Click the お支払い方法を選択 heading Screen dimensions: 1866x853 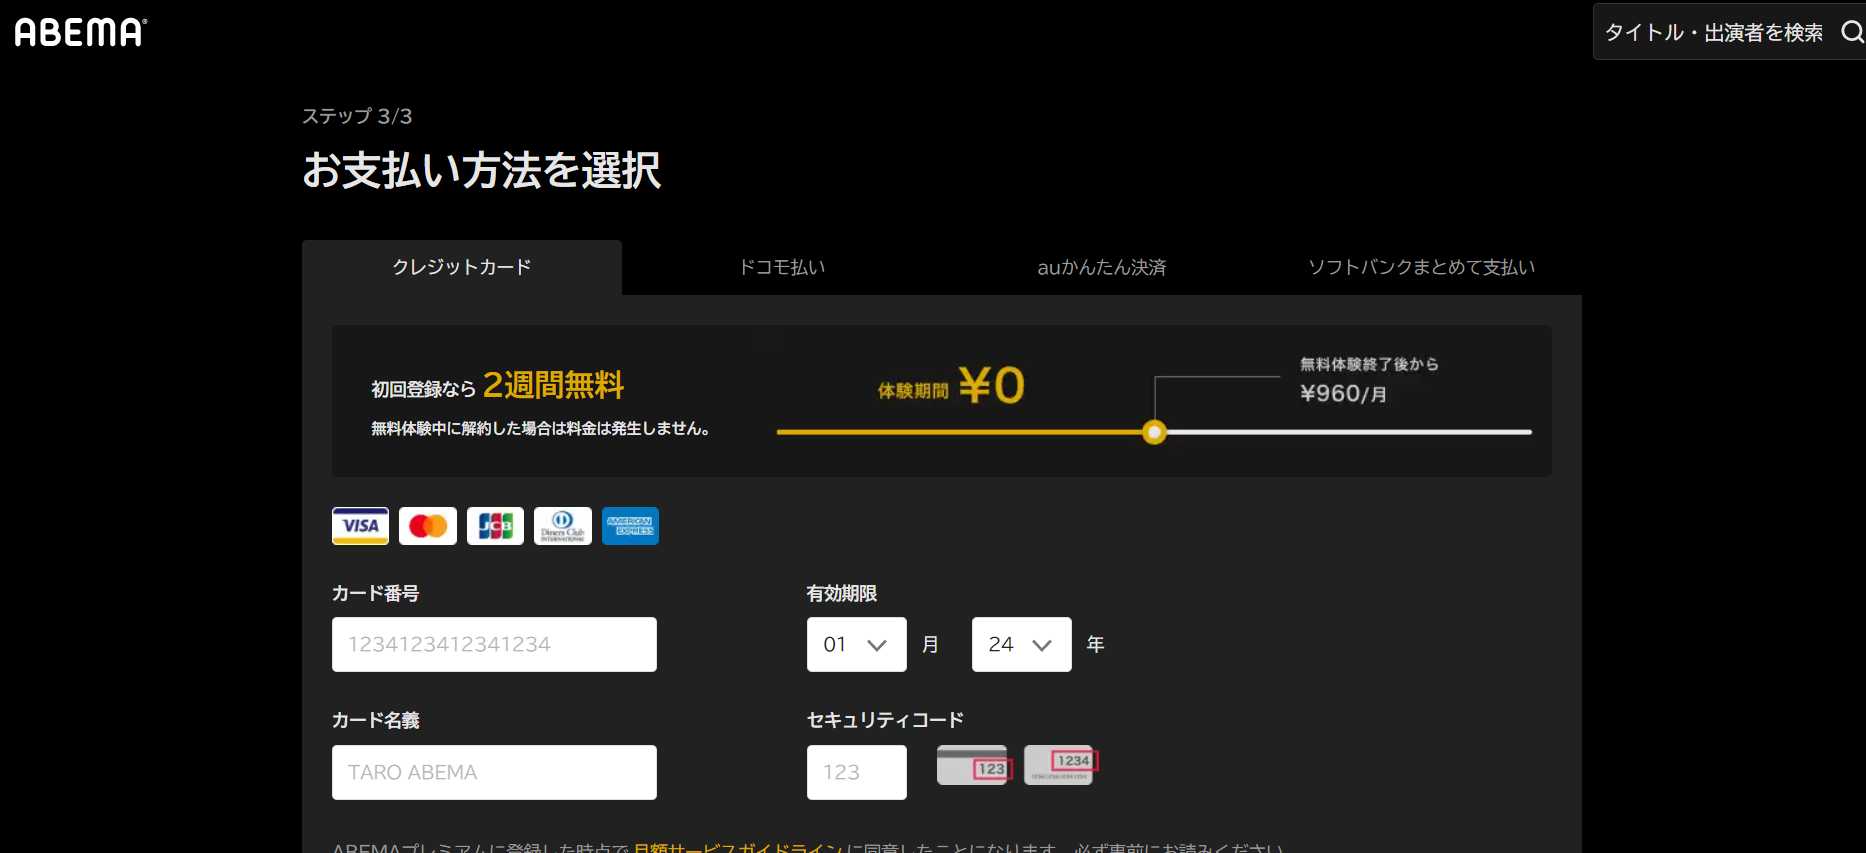pyautogui.click(x=481, y=170)
